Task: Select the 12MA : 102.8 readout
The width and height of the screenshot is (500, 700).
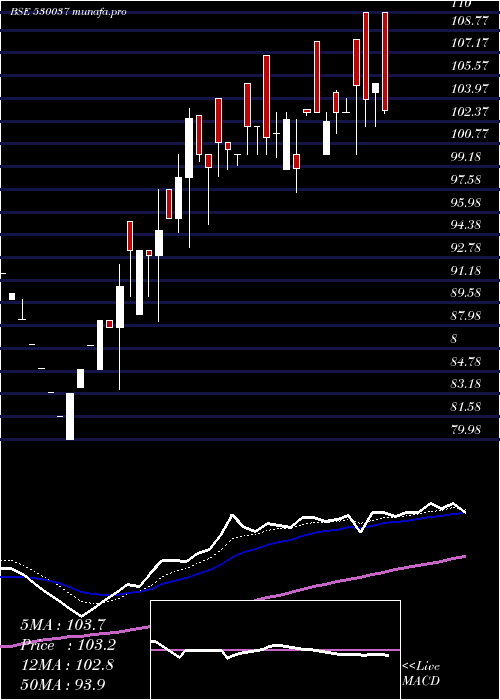Action: click(67, 665)
